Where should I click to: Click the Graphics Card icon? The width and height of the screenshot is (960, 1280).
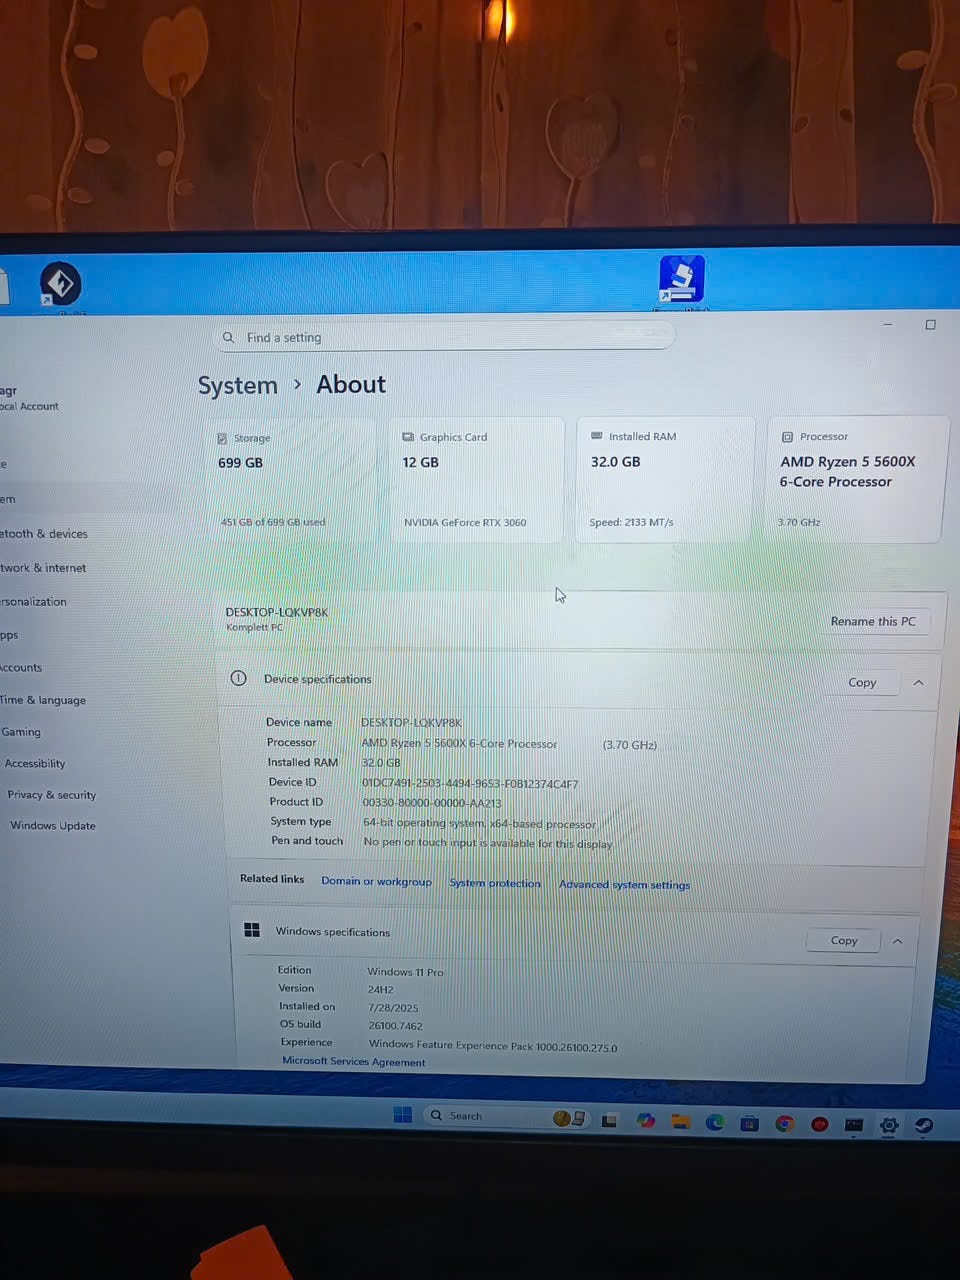pyautogui.click(x=408, y=437)
